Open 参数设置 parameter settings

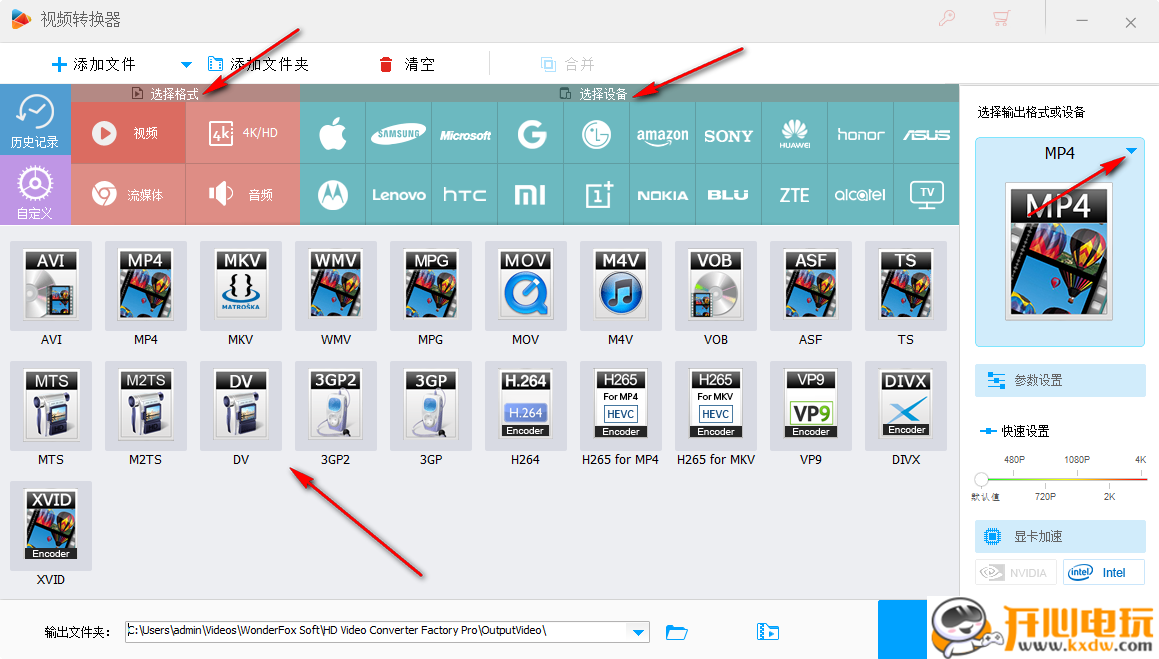[x=1060, y=380]
